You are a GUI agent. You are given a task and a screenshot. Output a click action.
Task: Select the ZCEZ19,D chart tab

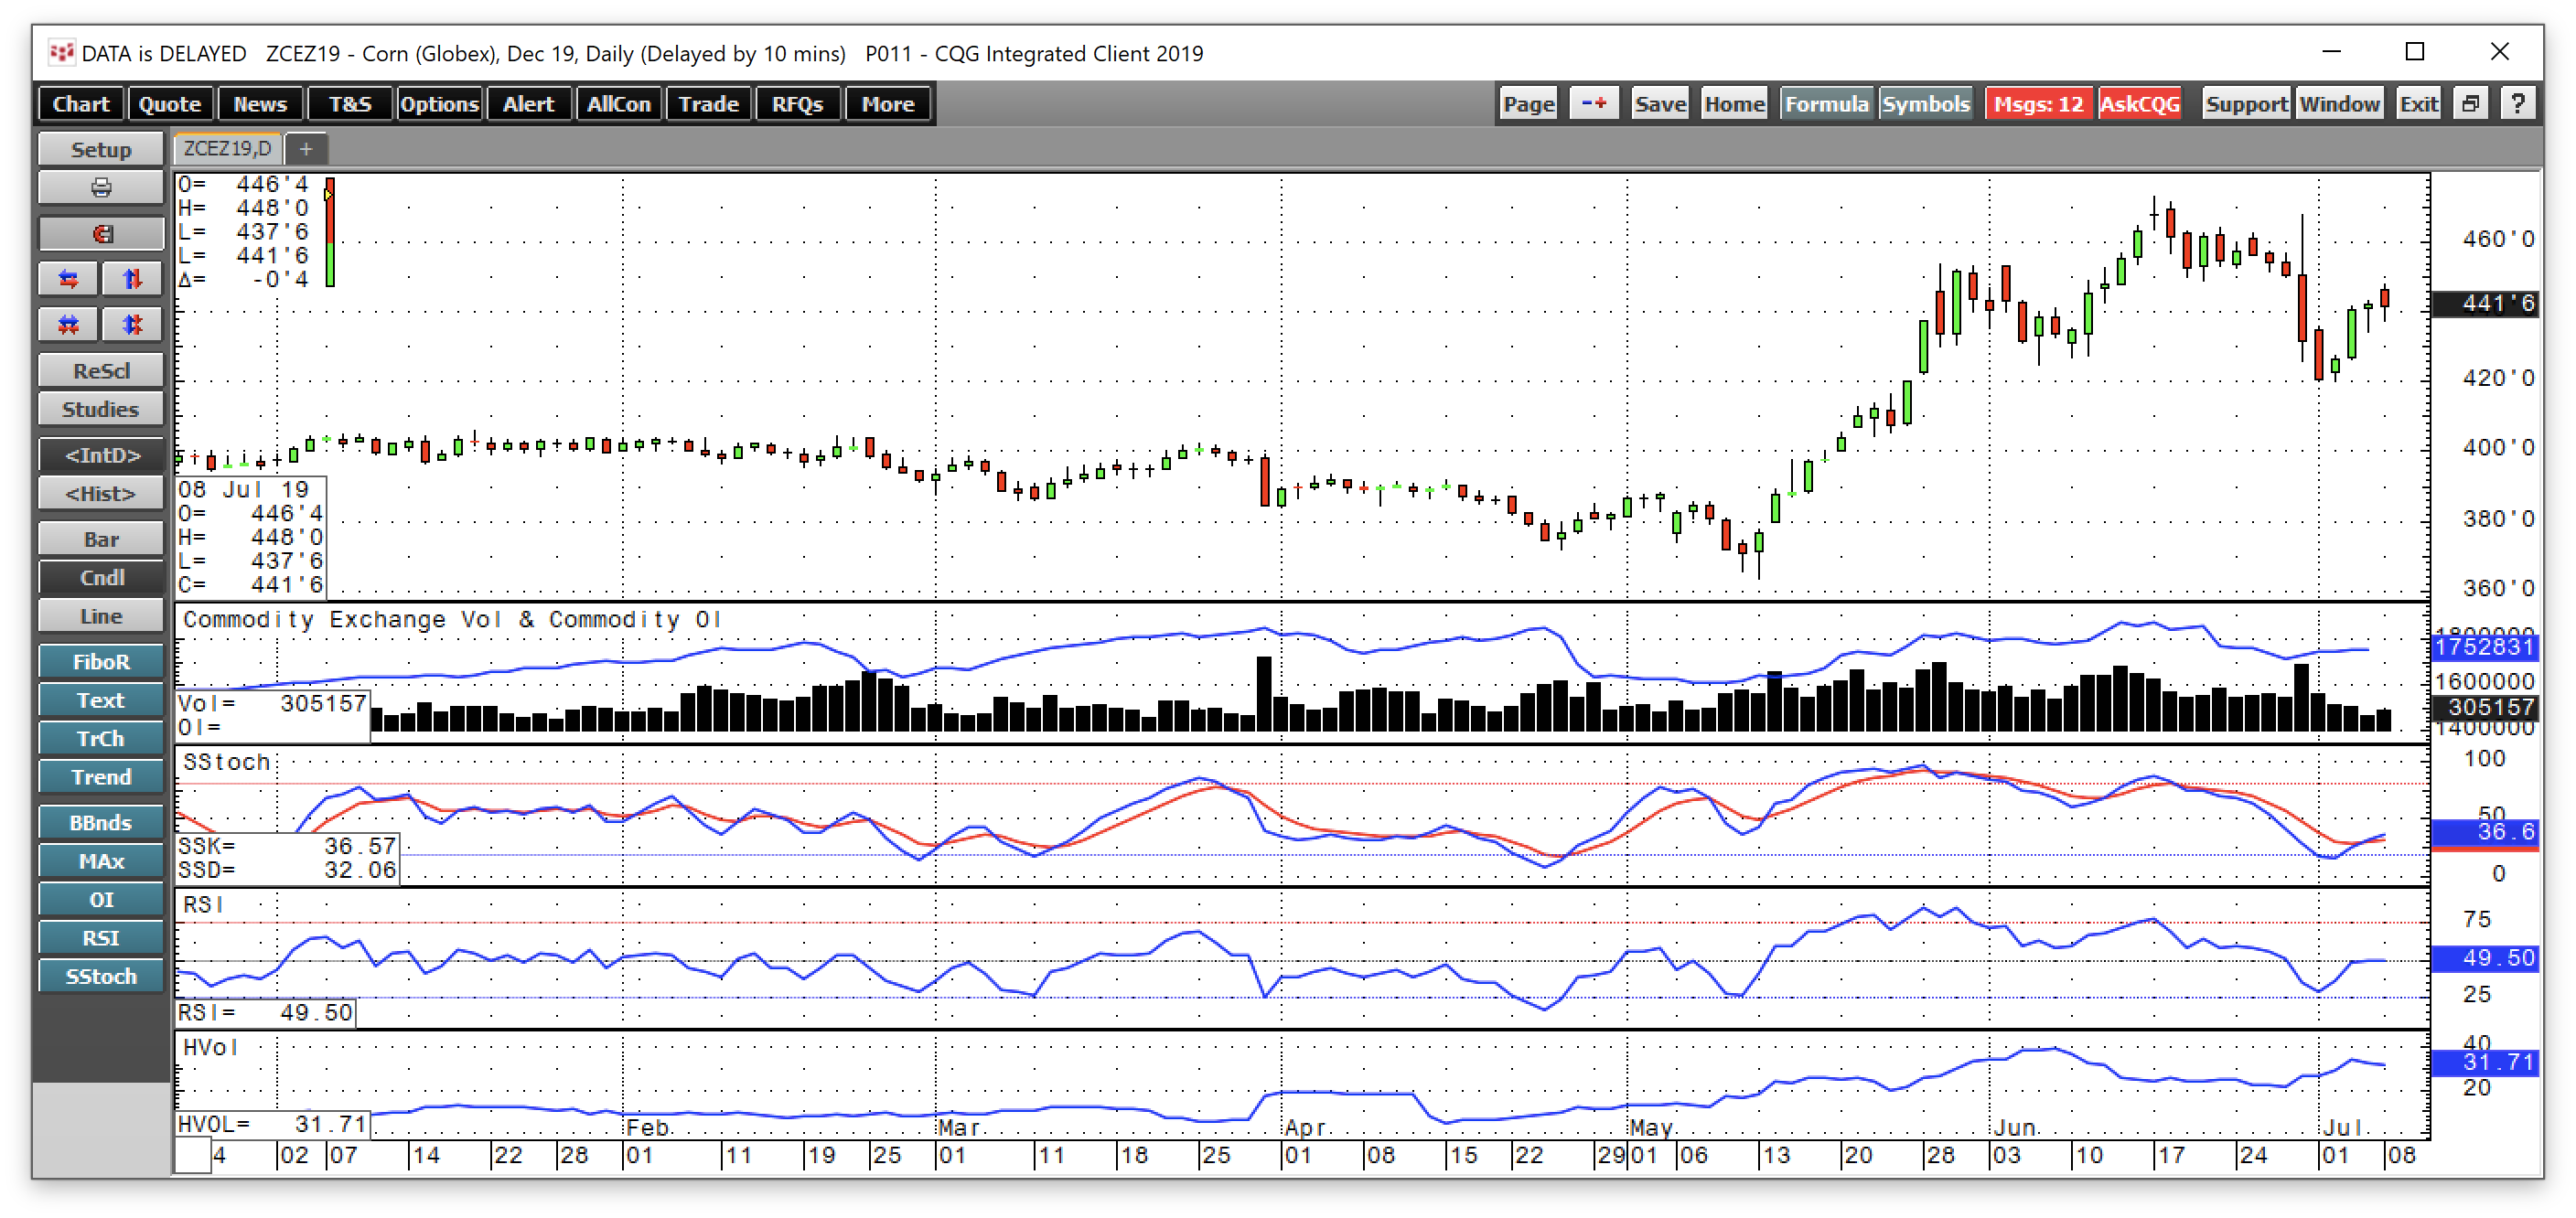point(227,149)
